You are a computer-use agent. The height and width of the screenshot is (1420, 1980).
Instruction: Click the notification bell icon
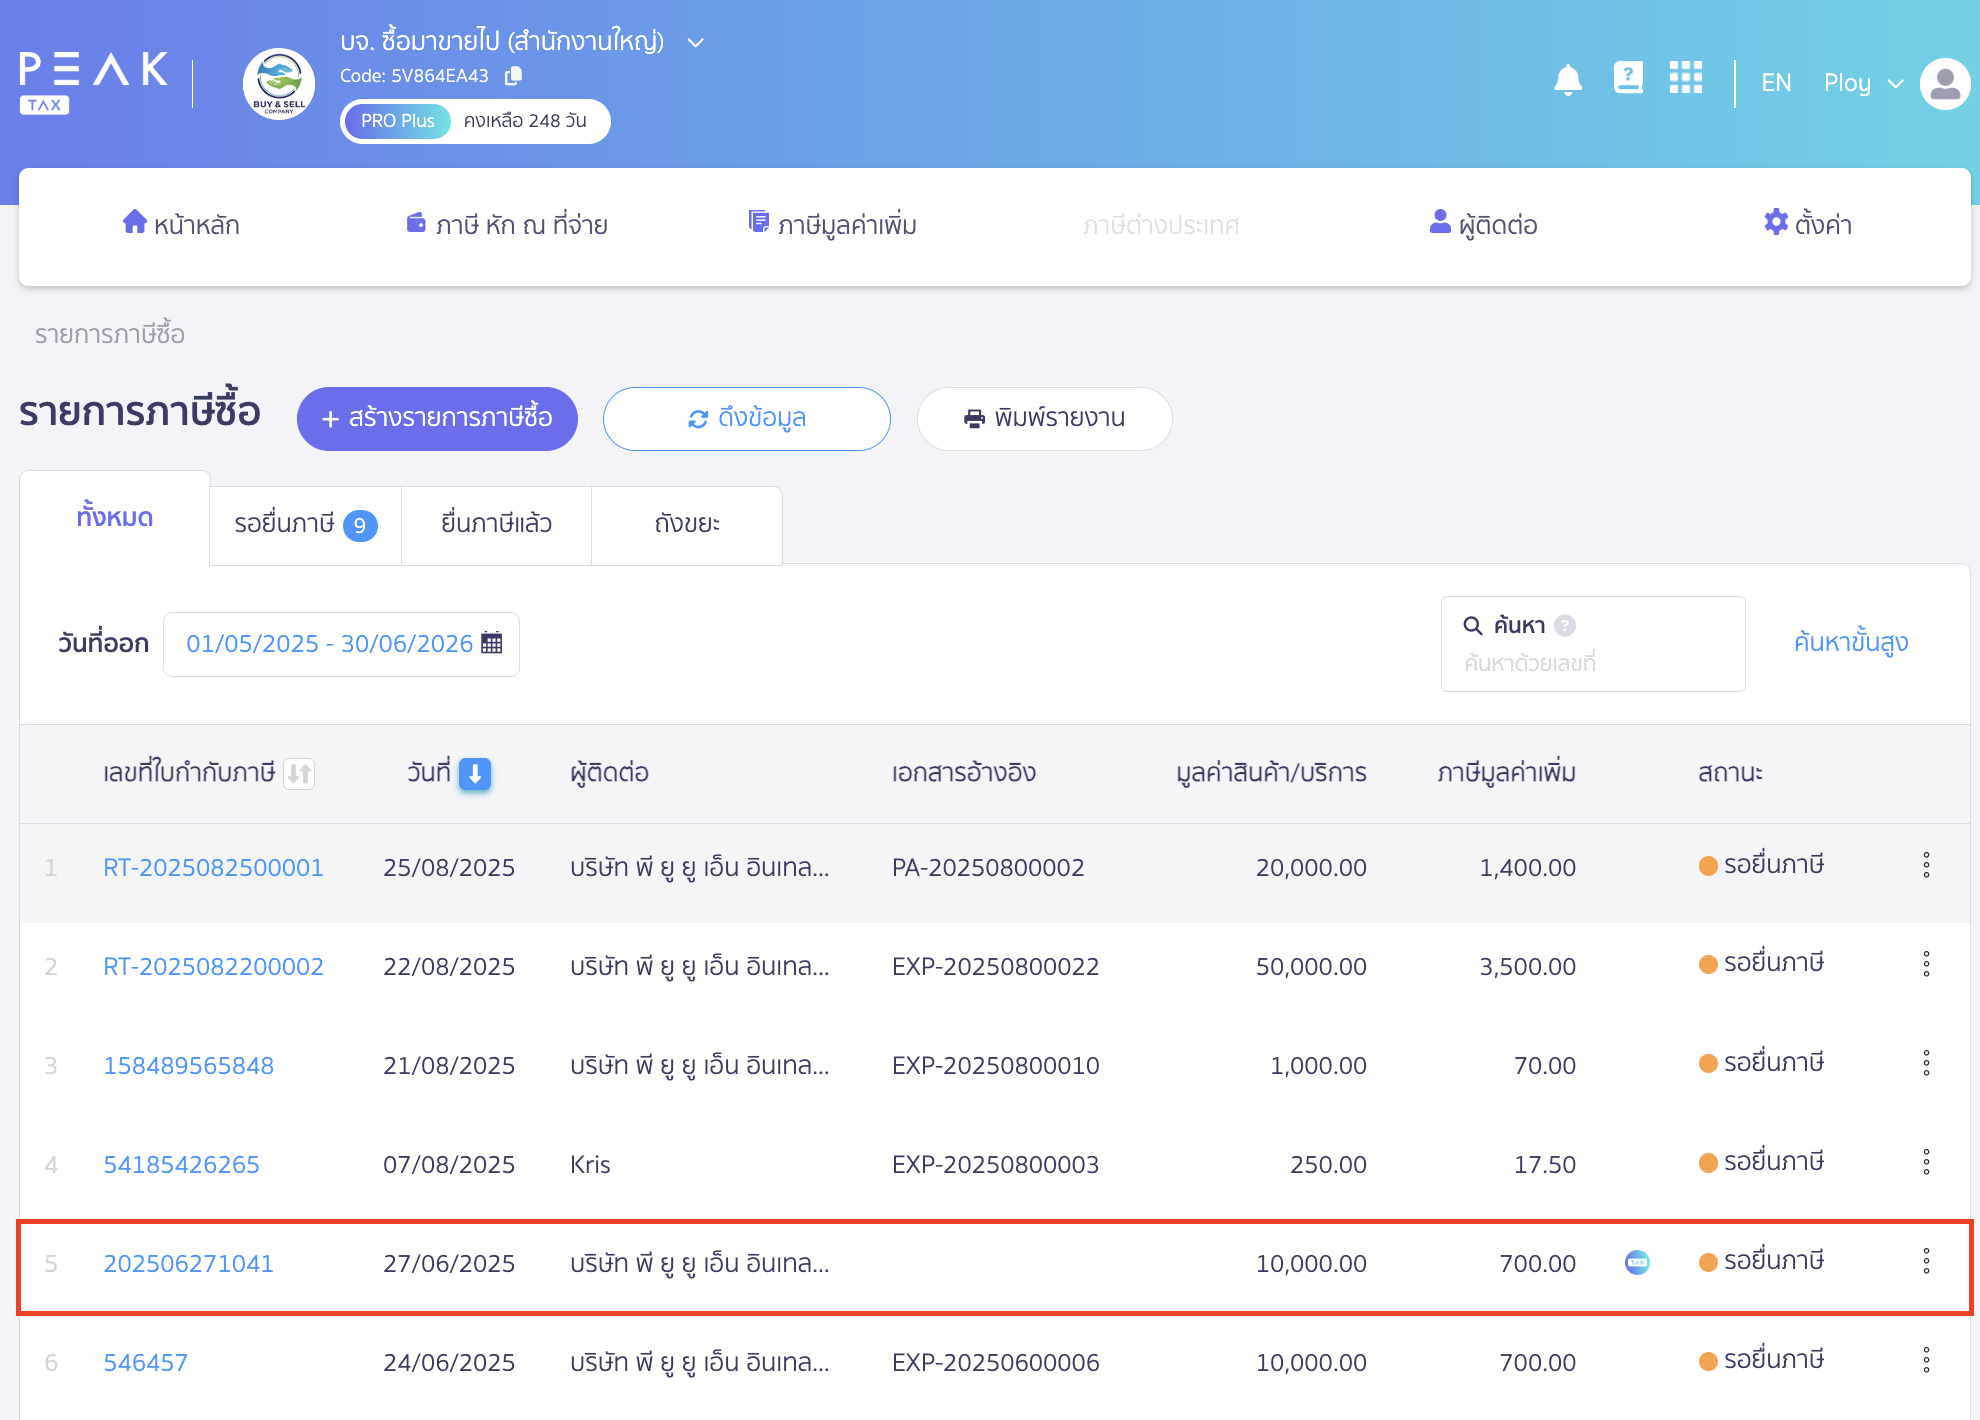tap(1567, 80)
